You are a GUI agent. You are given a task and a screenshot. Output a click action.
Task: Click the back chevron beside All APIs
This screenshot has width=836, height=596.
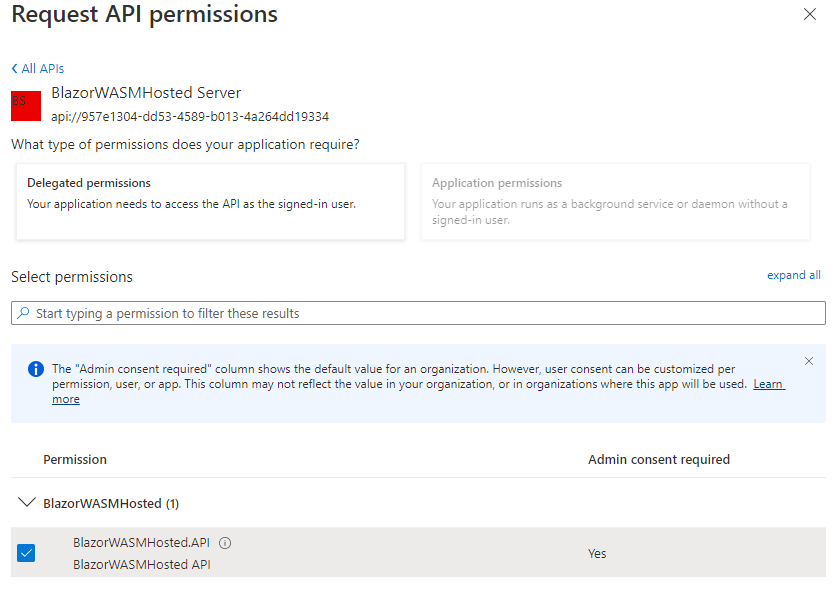pyautogui.click(x=15, y=69)
